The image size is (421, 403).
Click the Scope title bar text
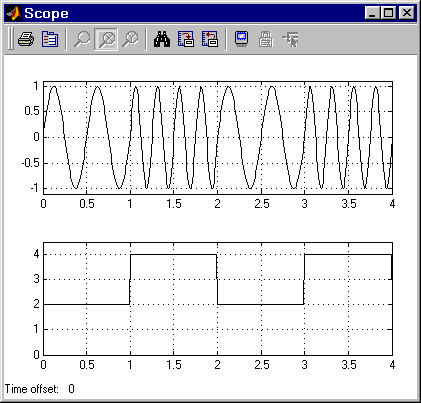click(46, 13)
